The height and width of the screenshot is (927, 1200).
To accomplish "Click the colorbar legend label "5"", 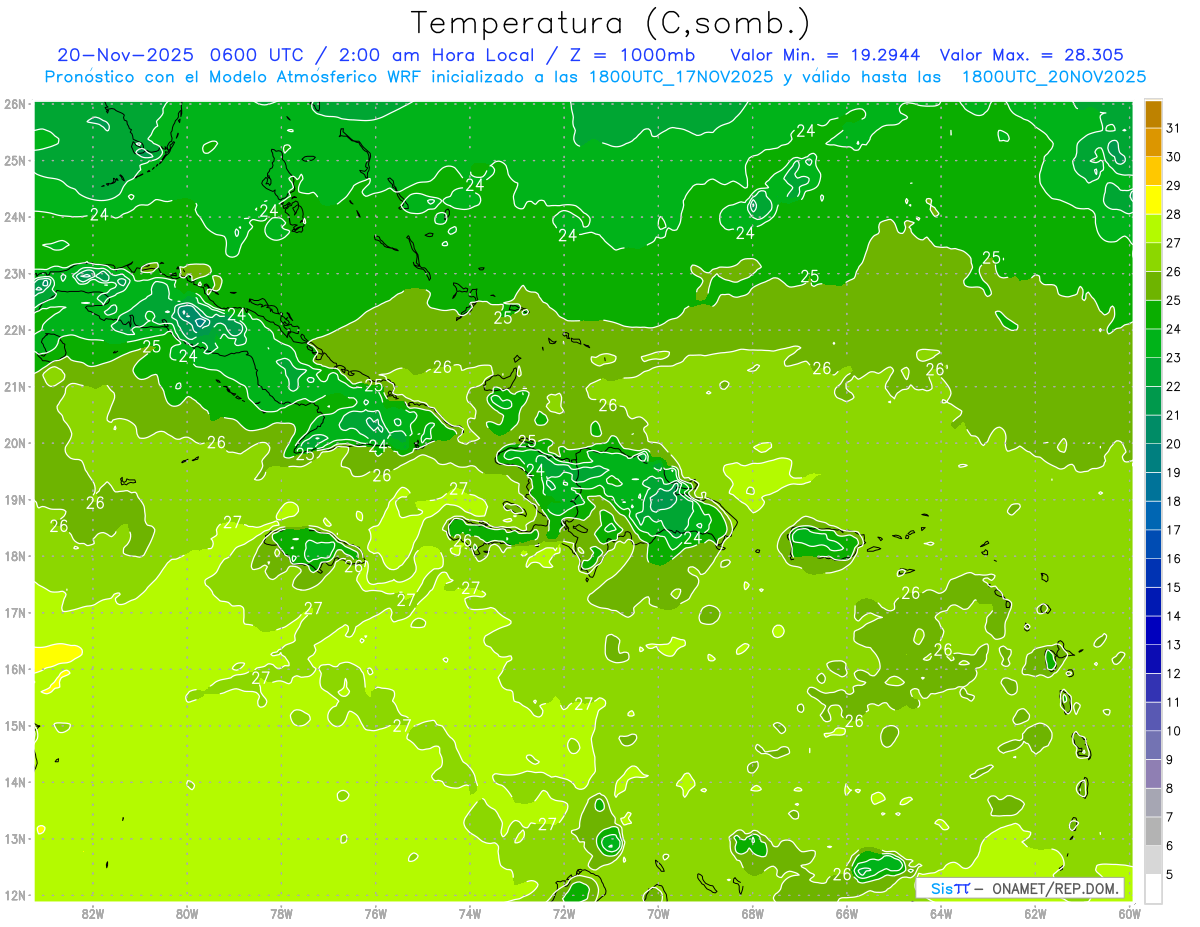I will [x=1171, y=875].
